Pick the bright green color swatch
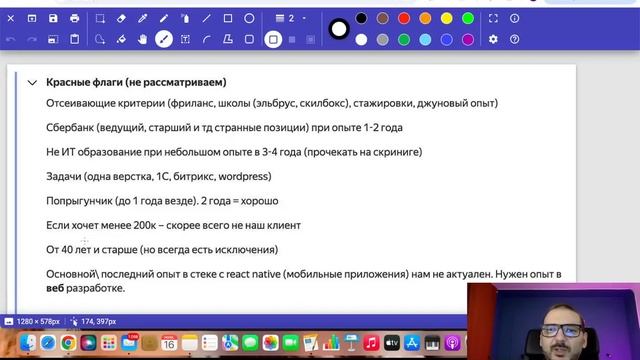Image resolution: width=640 pixels, height=360 pixels. pyautogui.click(x=468, y=18)
